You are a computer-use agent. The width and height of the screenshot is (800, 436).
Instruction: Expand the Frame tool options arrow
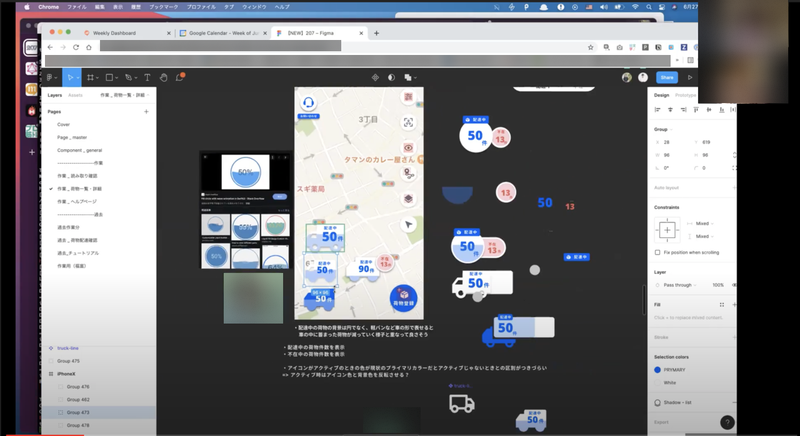[97, 78]
